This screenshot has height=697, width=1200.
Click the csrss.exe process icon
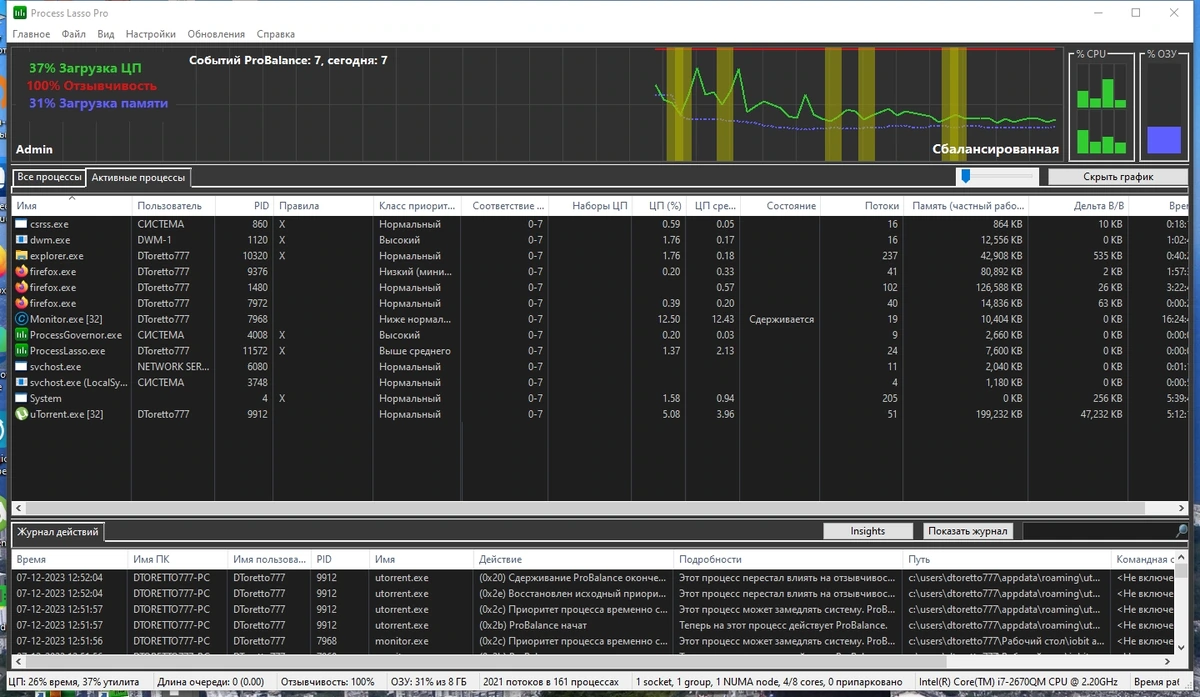tap(22, 224)
